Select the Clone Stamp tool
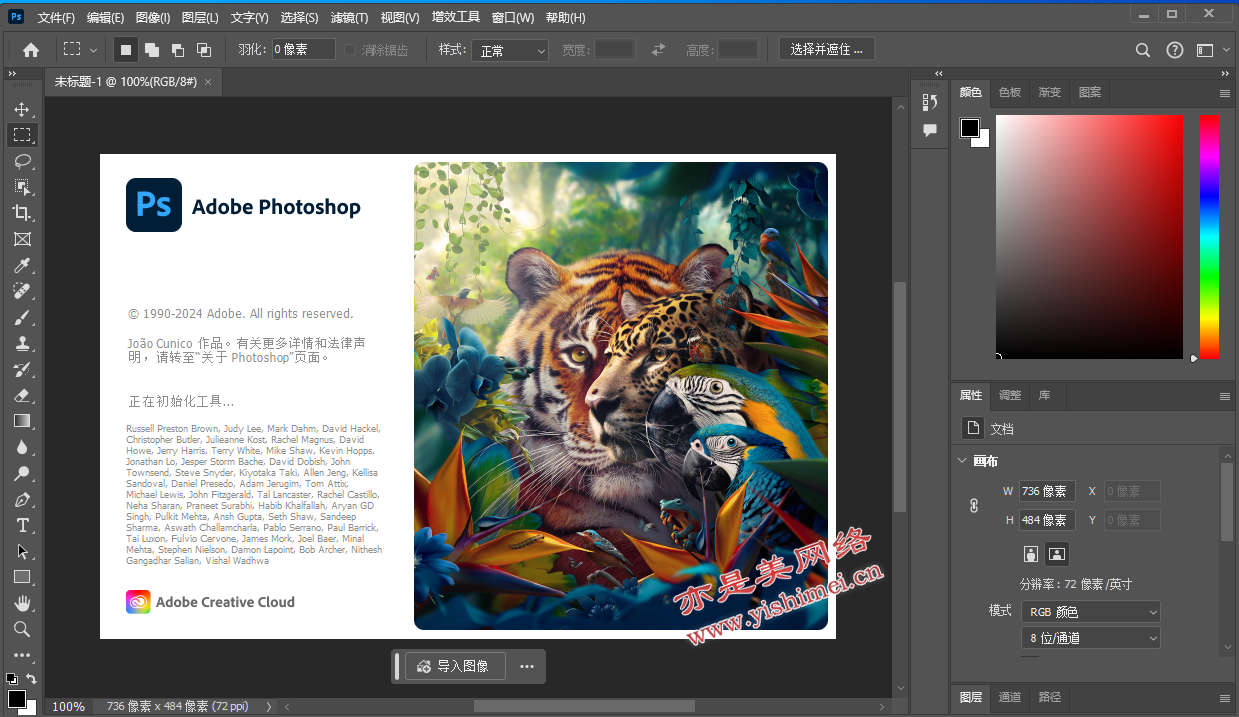The image size is (1239, 717). point(22,343)
